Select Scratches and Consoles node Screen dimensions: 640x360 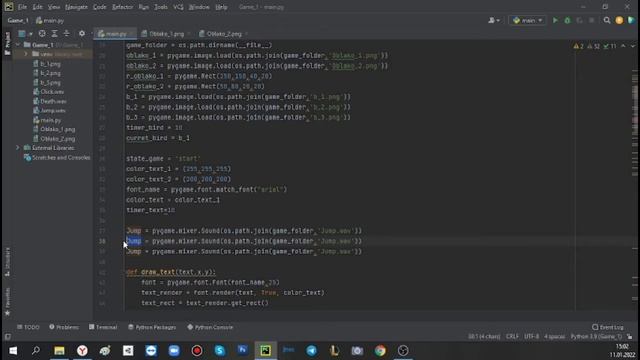57,158
